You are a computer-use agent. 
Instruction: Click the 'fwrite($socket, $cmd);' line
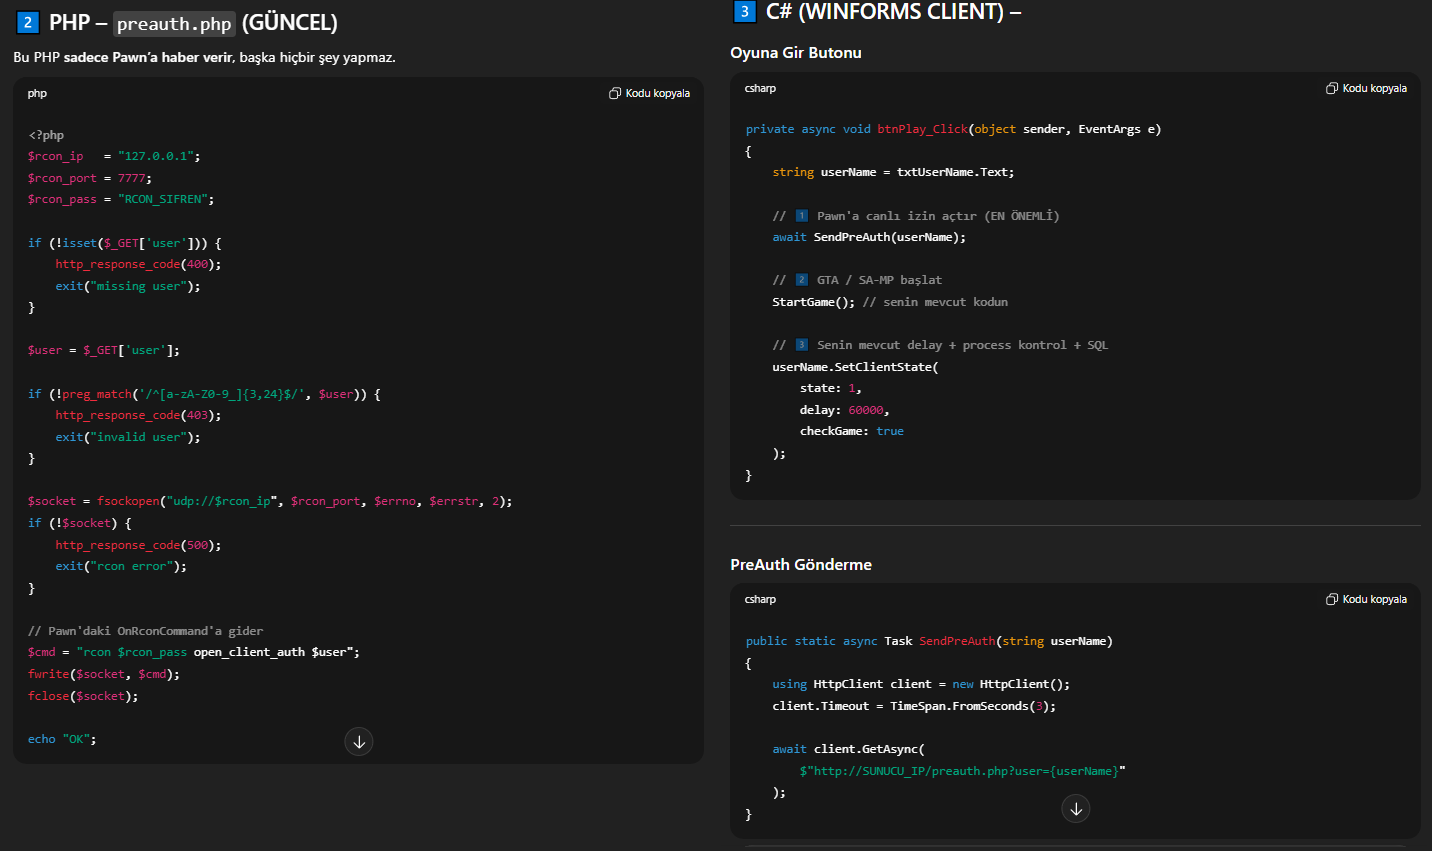[104, 674]
